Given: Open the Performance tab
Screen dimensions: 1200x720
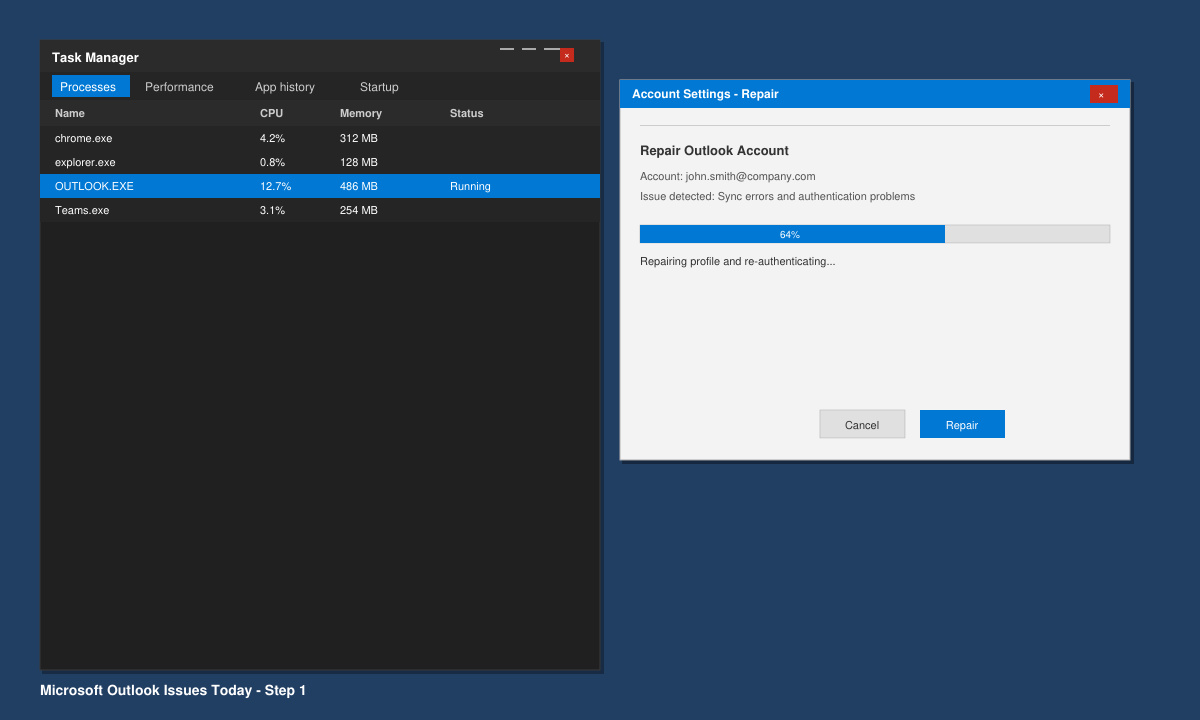Looking at the screenshot, I should coord(179,87).
